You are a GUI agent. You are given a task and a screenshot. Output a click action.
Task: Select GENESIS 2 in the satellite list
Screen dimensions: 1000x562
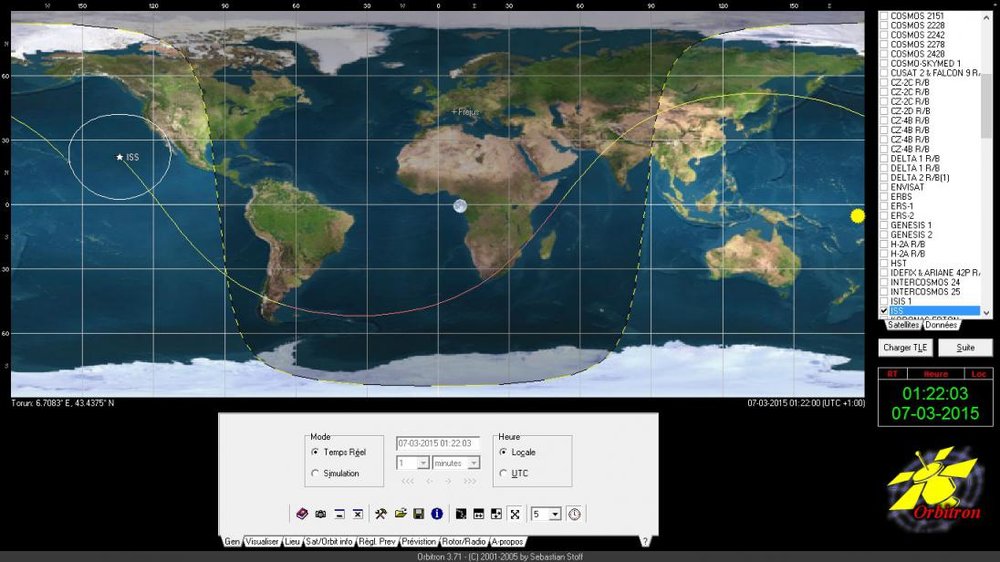[911, 235]
